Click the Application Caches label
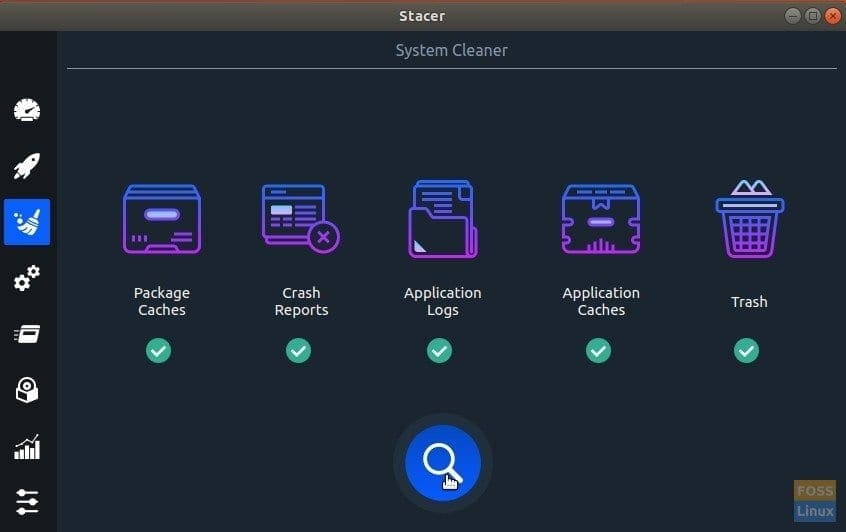This screenshot has height=532, width=846. (x=601, y=301)
